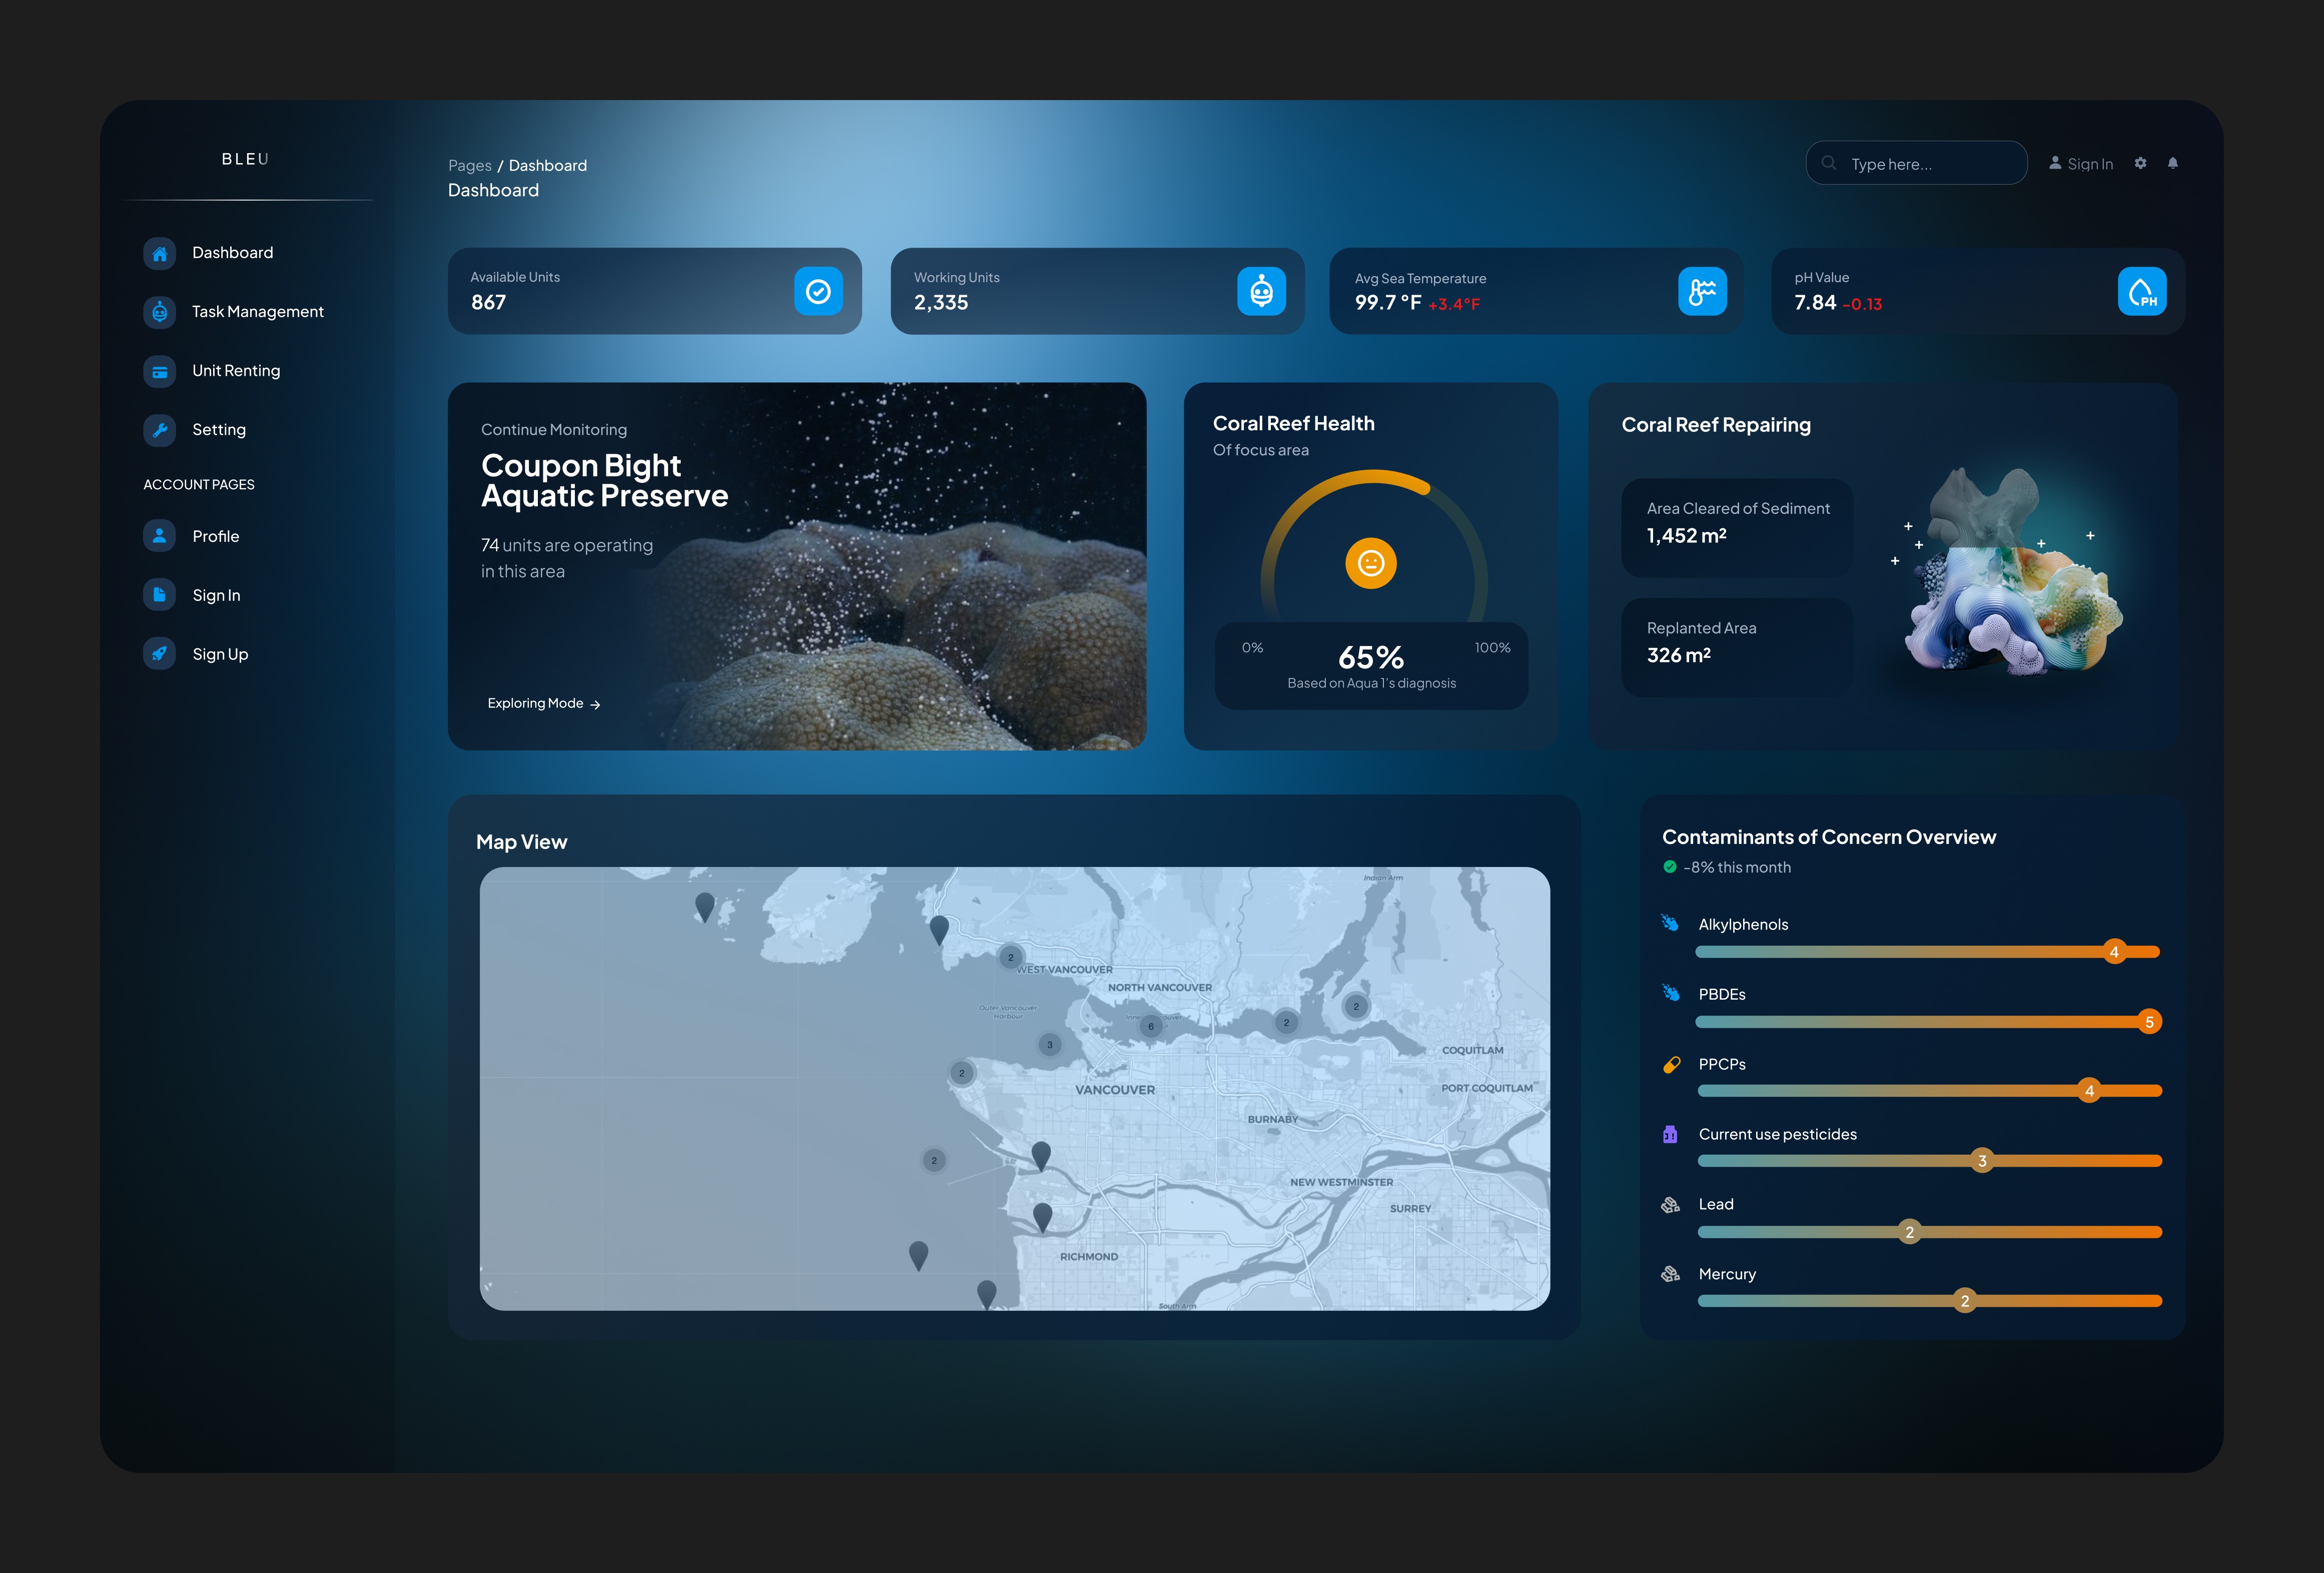Click the map cluster marker labeled 6
Viewport: 2324px width, 1573px height.
pos(1150,1026)
